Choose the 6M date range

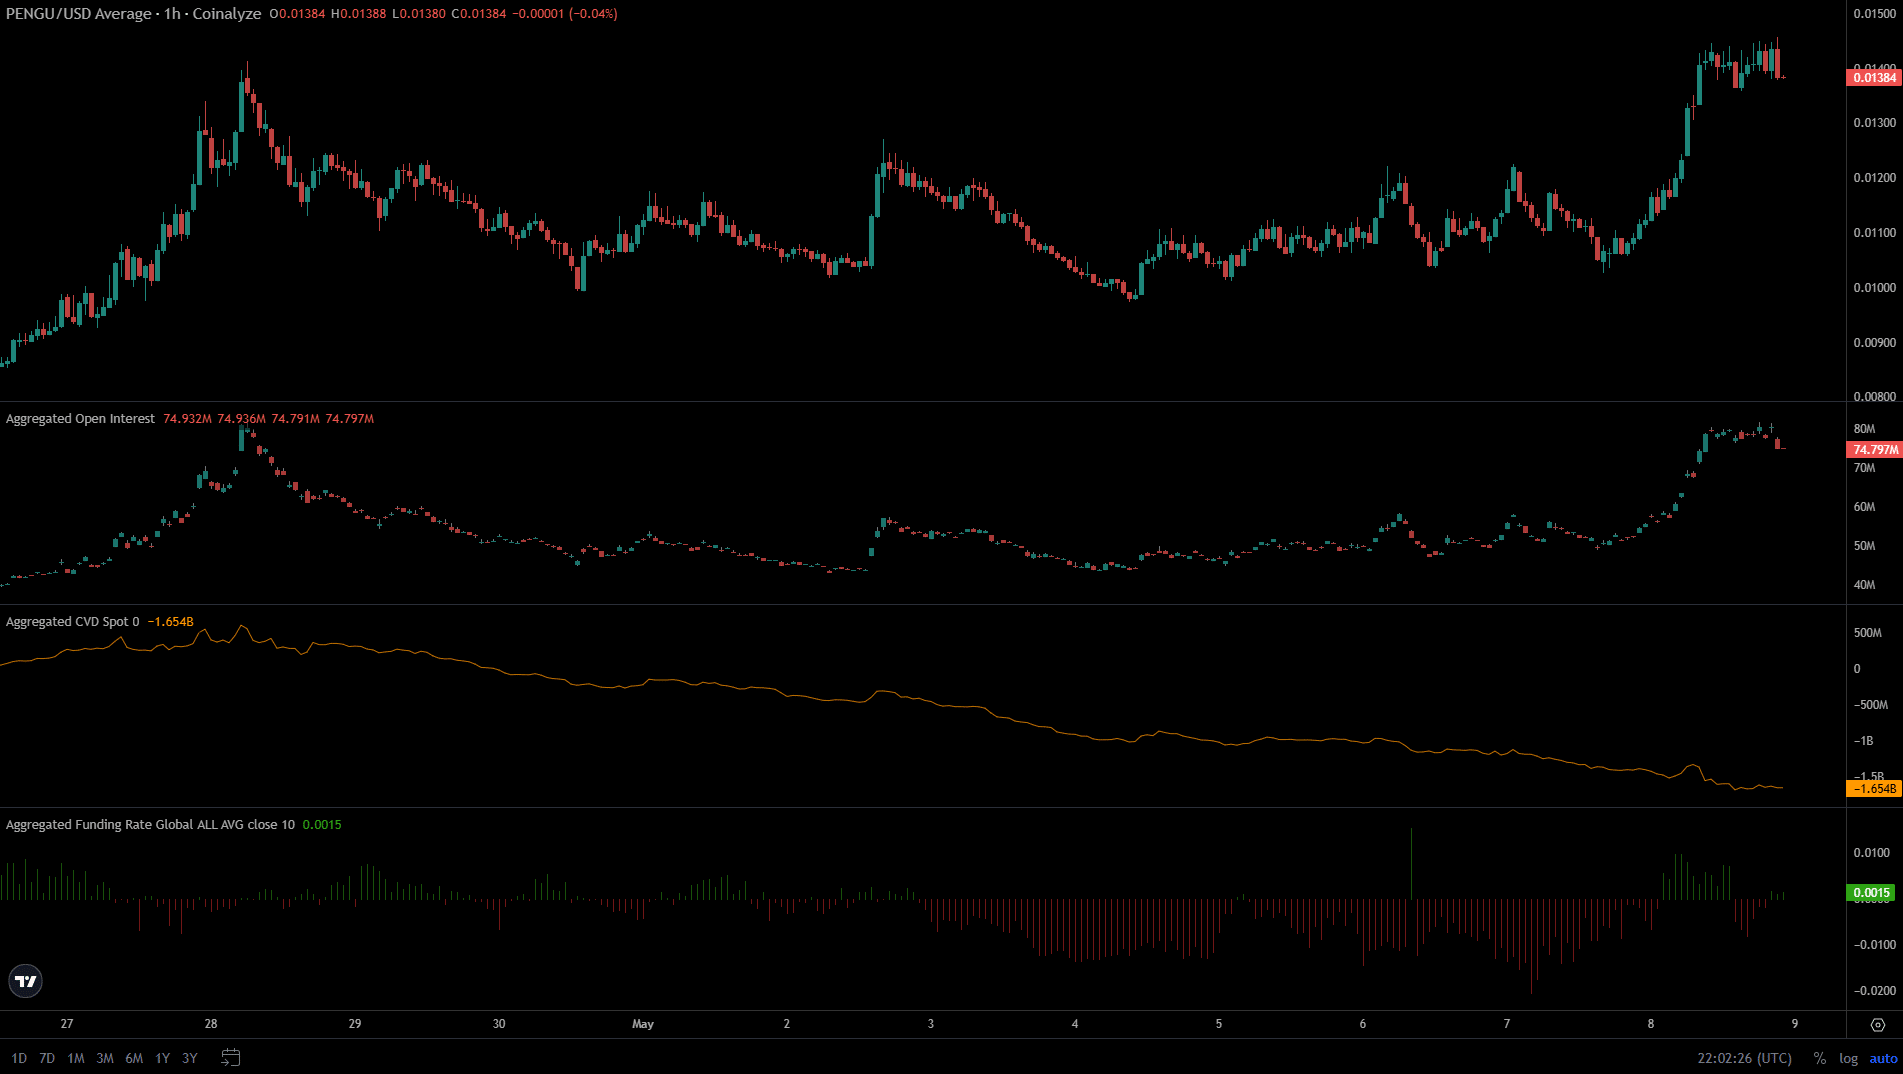coord(134,1058)
